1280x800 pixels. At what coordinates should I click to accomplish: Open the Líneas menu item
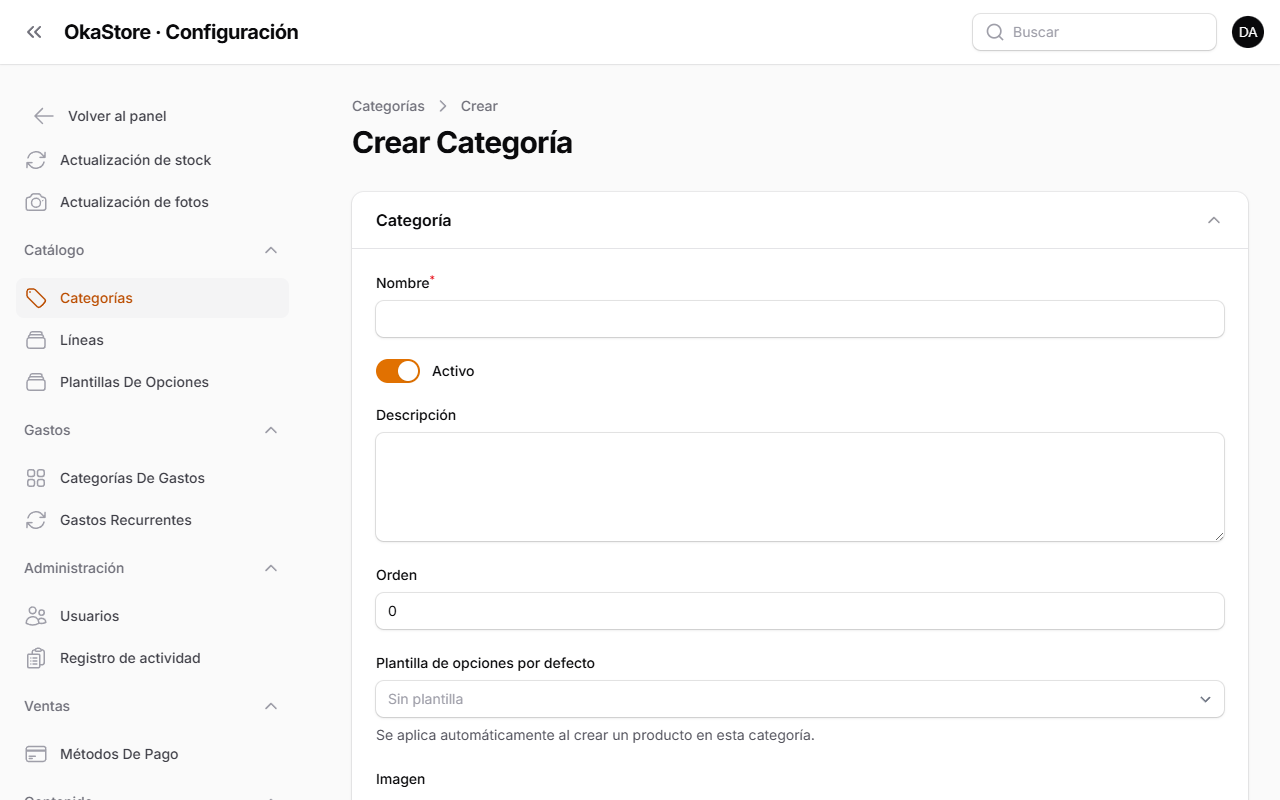(152, 340)
